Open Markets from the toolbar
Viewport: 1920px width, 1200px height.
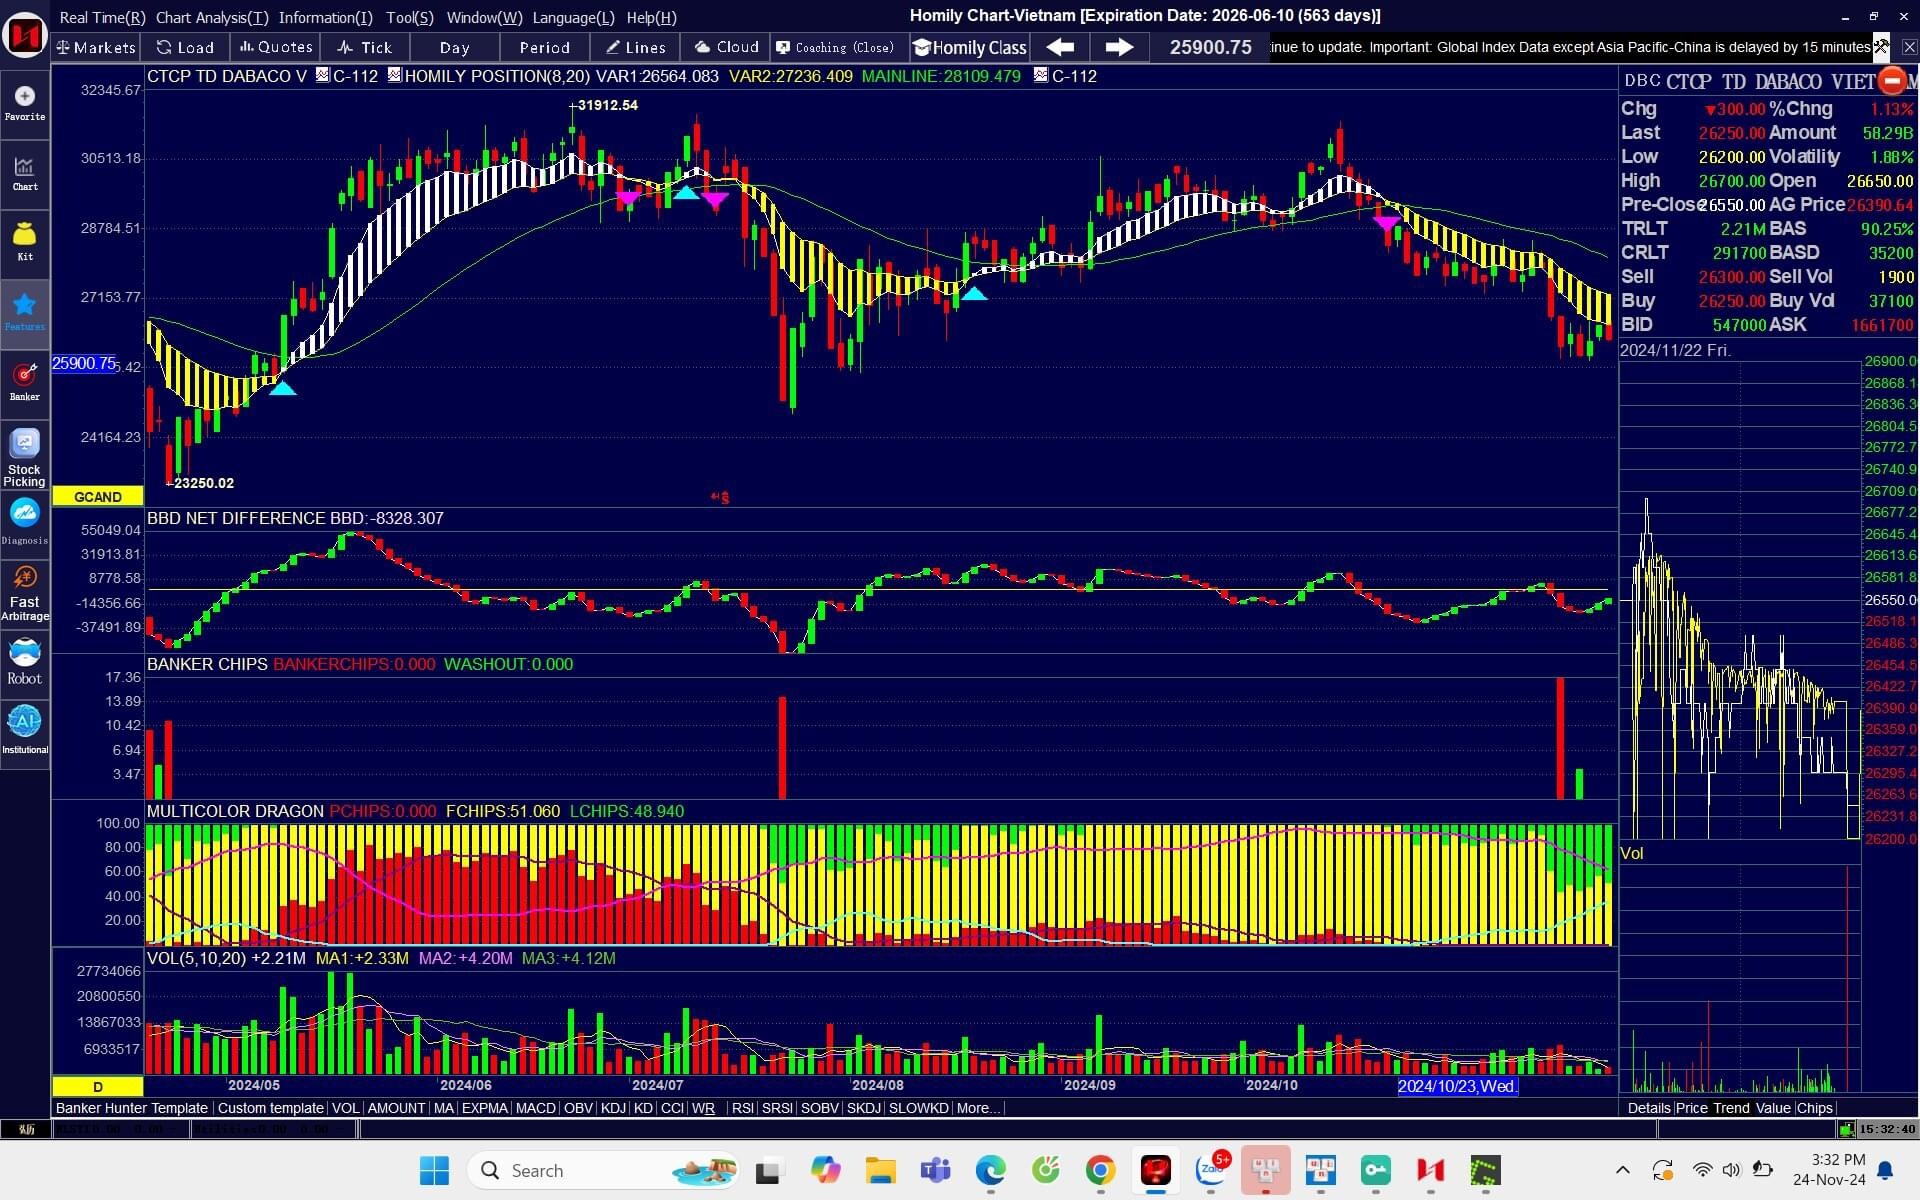click(96, 47)
